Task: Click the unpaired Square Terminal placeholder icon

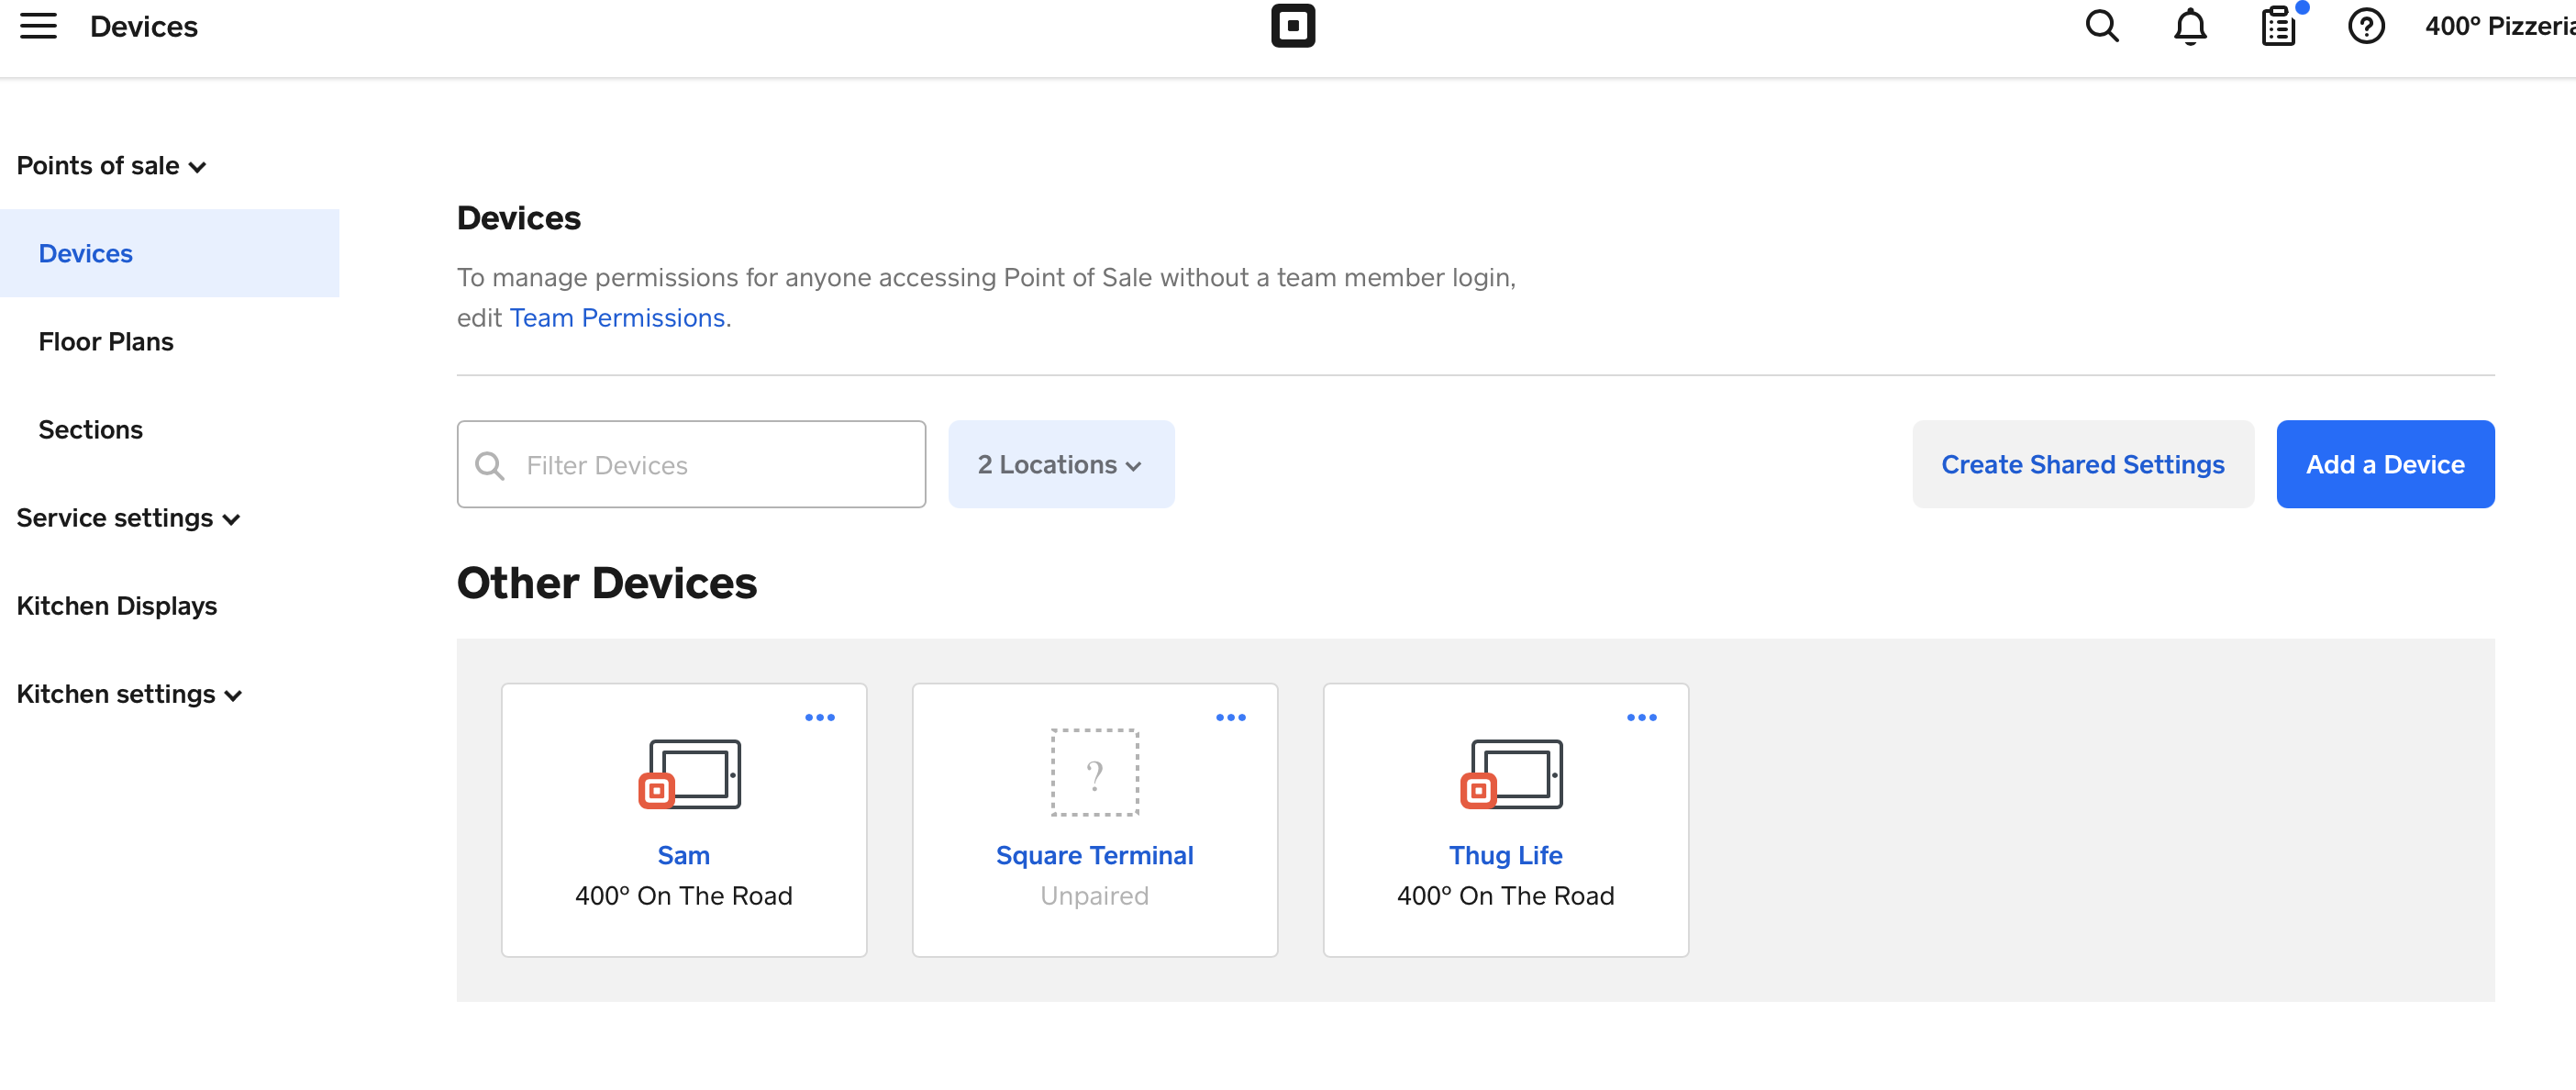Action: coord(1094,773)
